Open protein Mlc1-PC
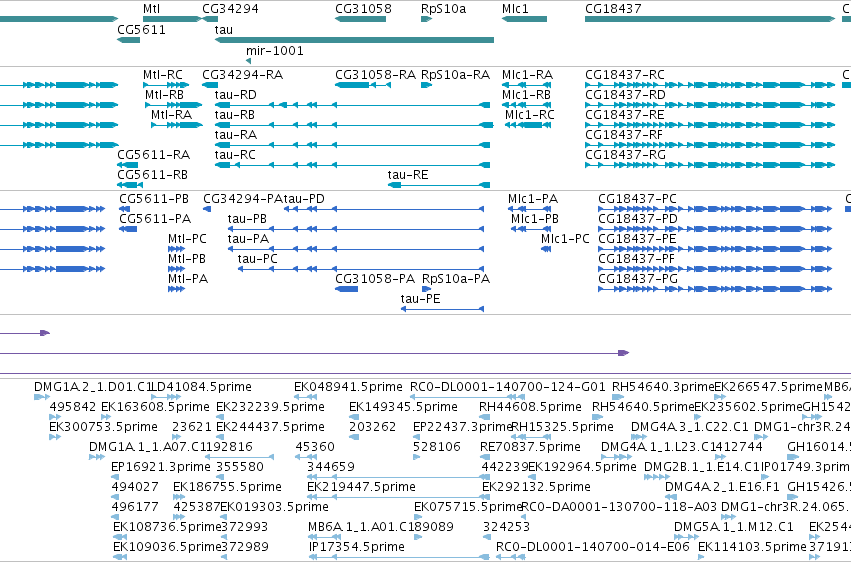851x562 pixels. 565,239
